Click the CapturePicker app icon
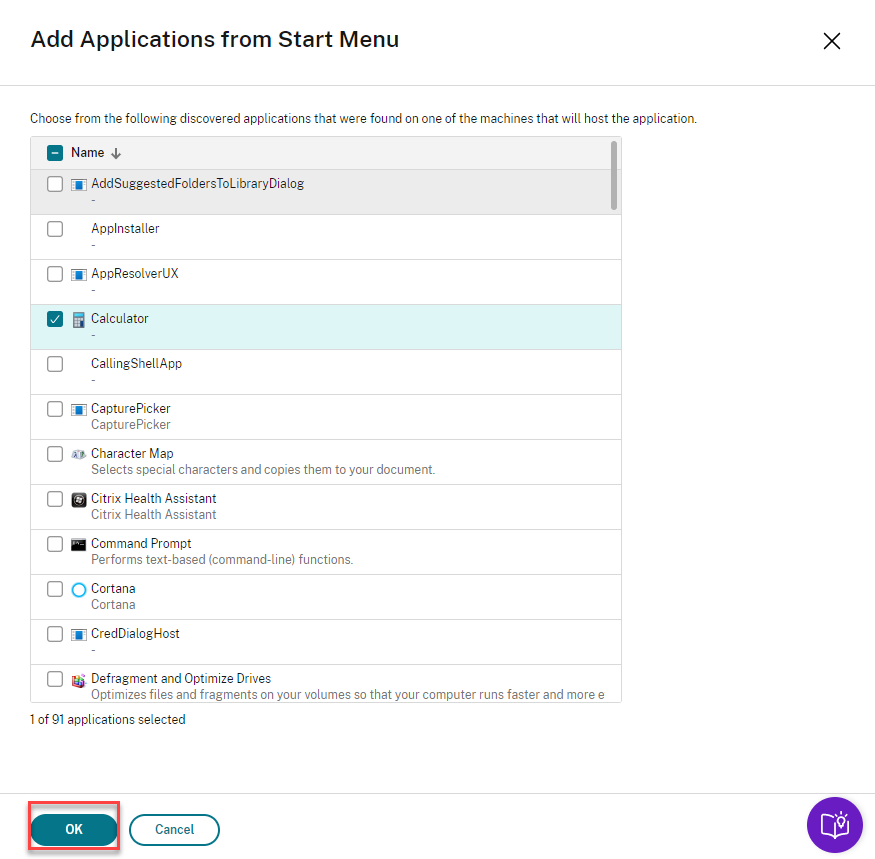 79,410
